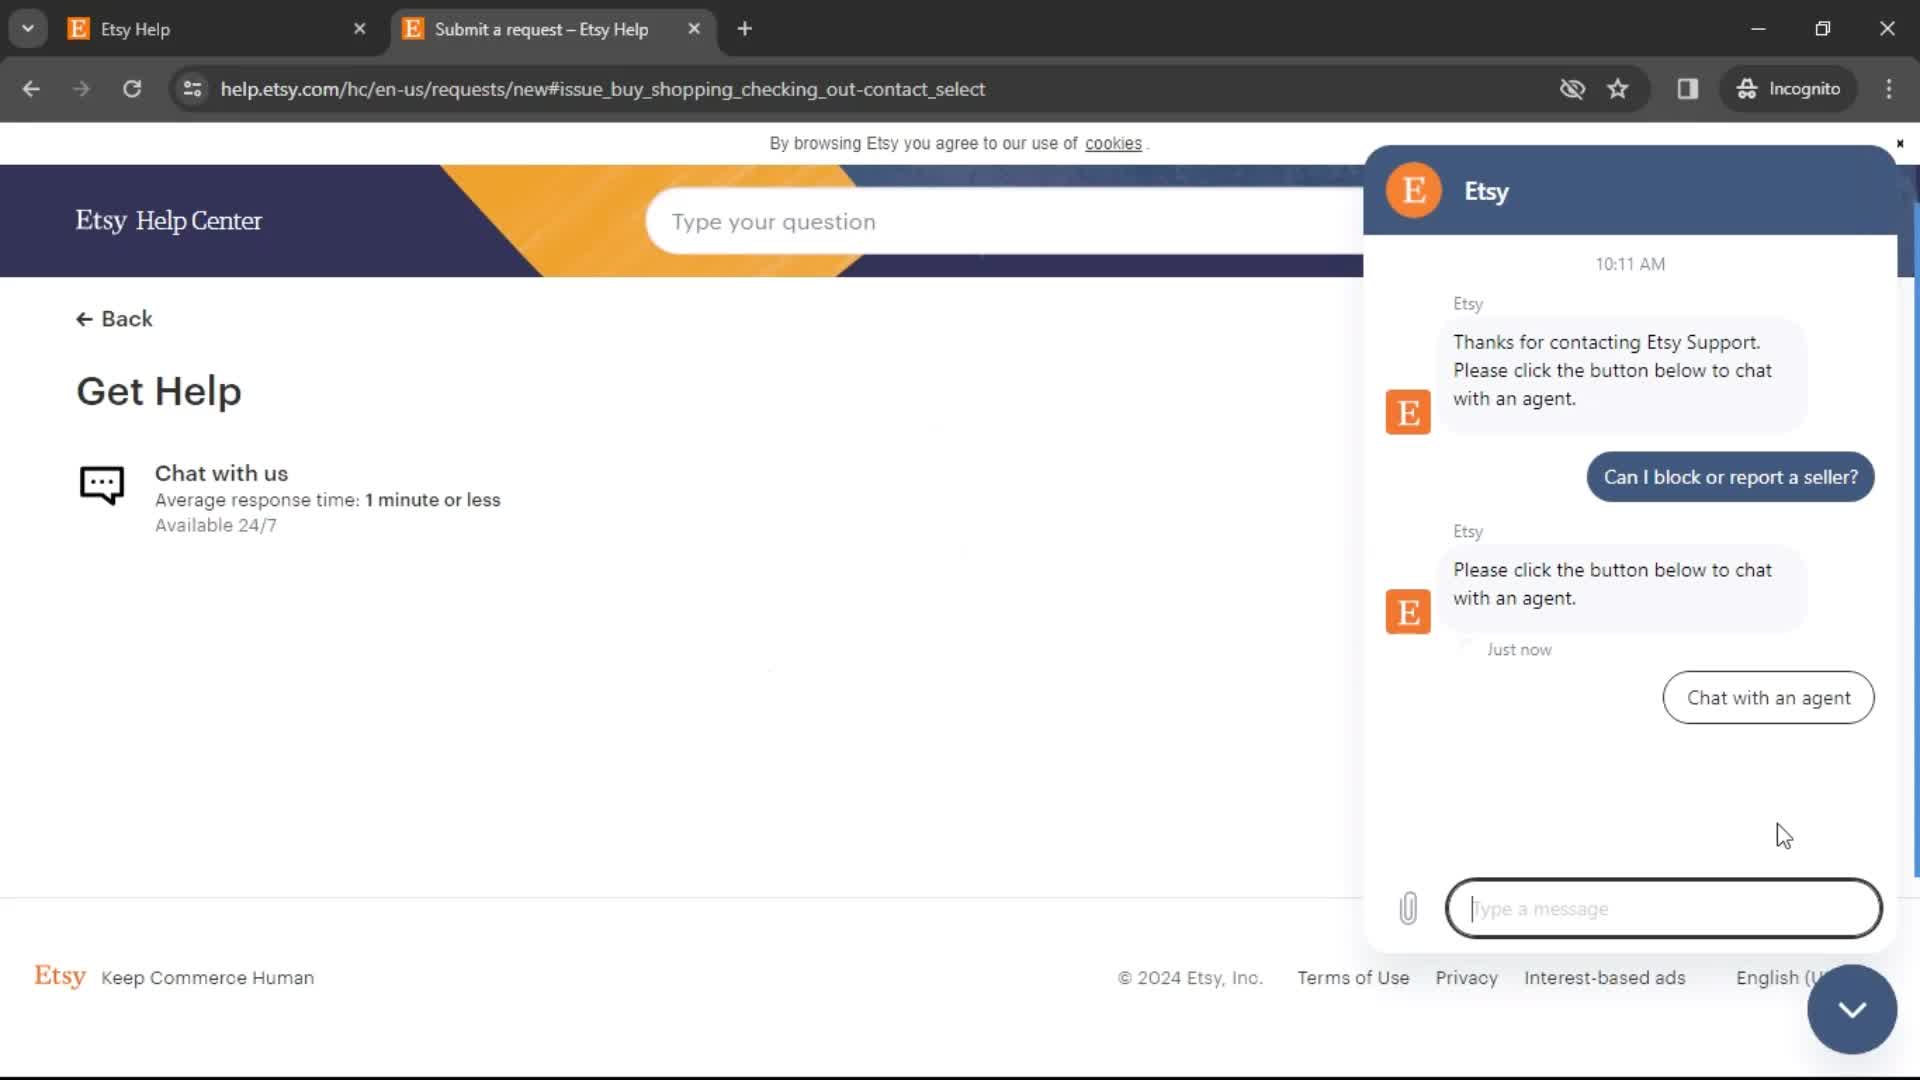Open site information icon in address bar
Image resolution: width=1920 pixels, height=1080 pixels.
click(x=192, y=89)
